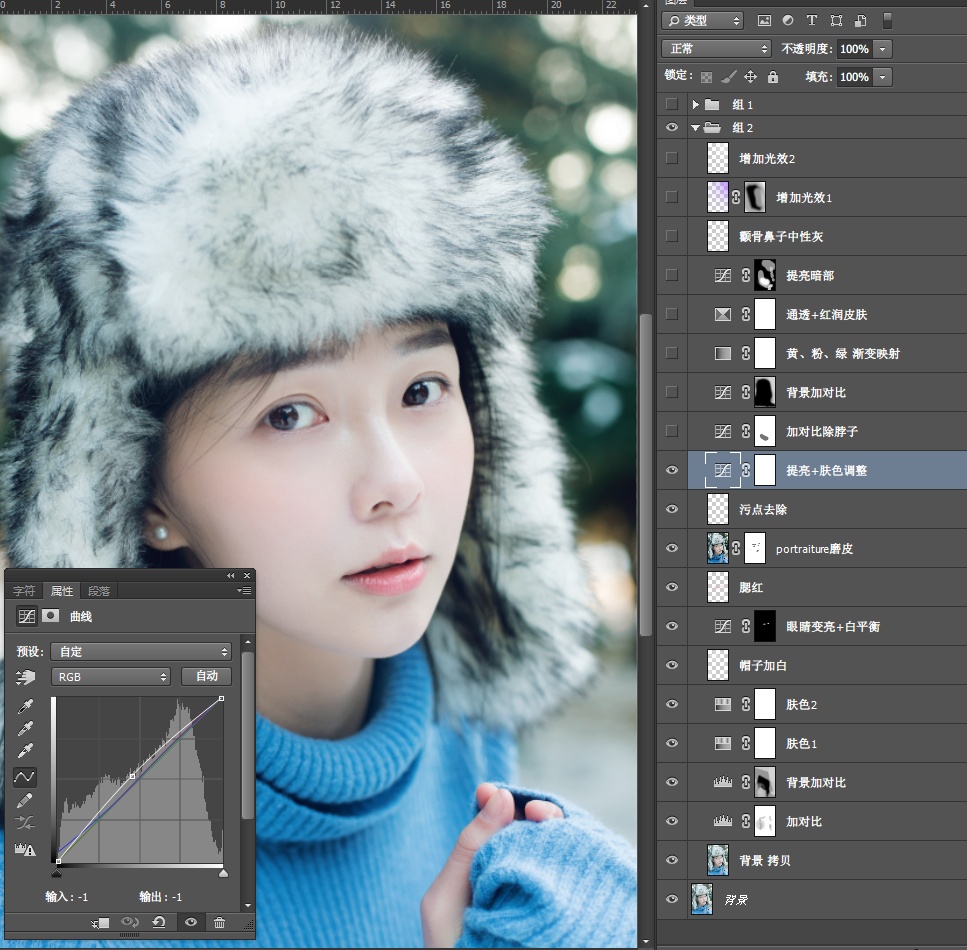Open the layer filter 类型 dropdown
The image size is (967, 950).
pyautogui.click(x=703, y=20)
